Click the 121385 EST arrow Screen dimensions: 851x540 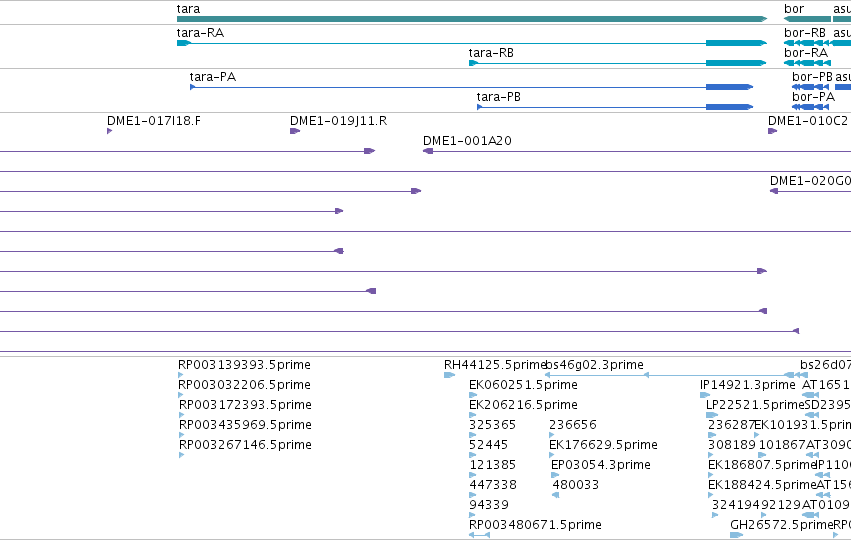472,475
